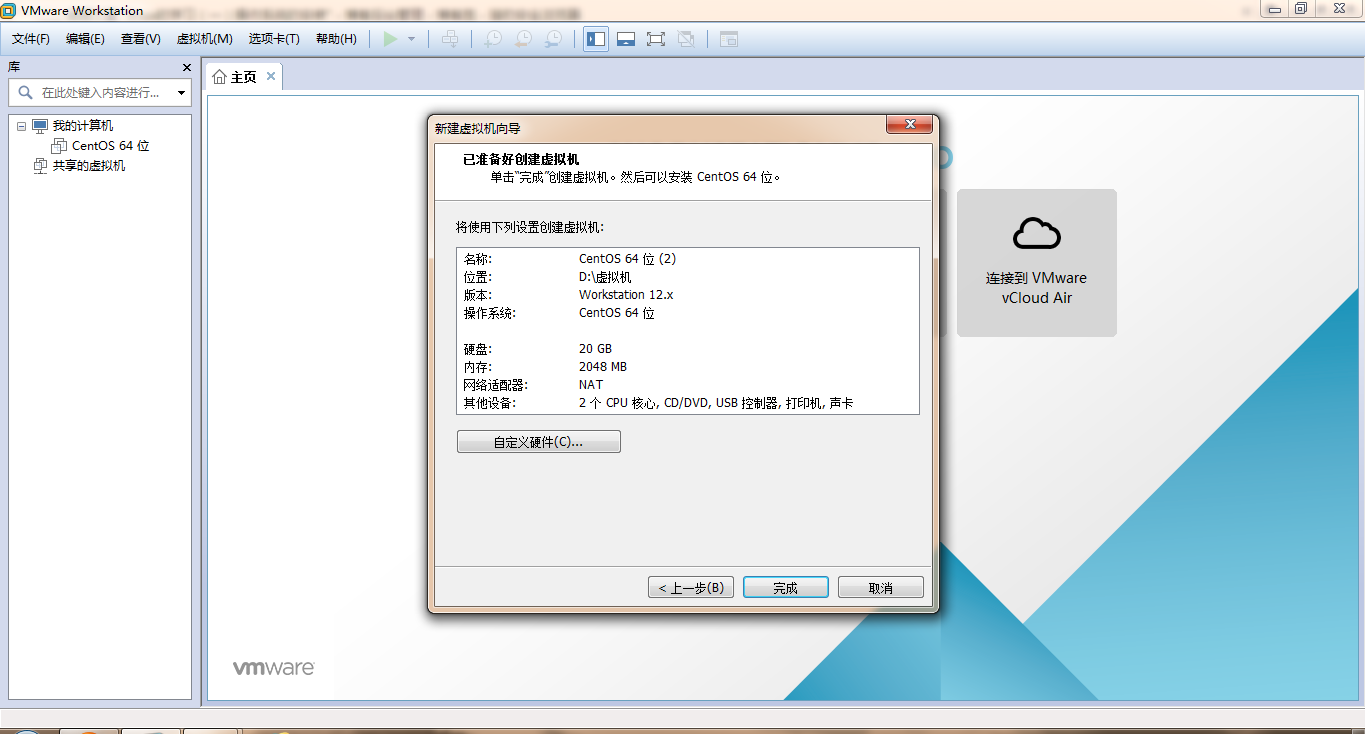
Task: Go back with the 上一步(B) button
Action: pos(691,588)
